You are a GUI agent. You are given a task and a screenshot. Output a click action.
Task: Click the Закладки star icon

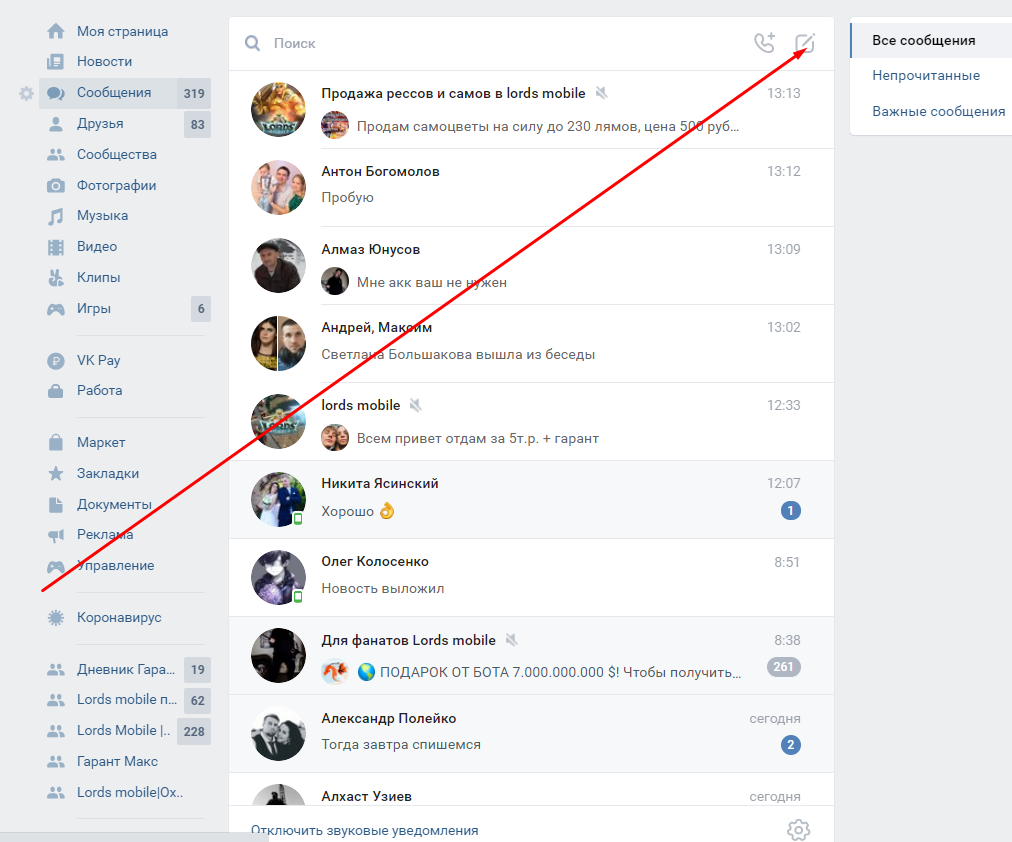click(56, 474)
